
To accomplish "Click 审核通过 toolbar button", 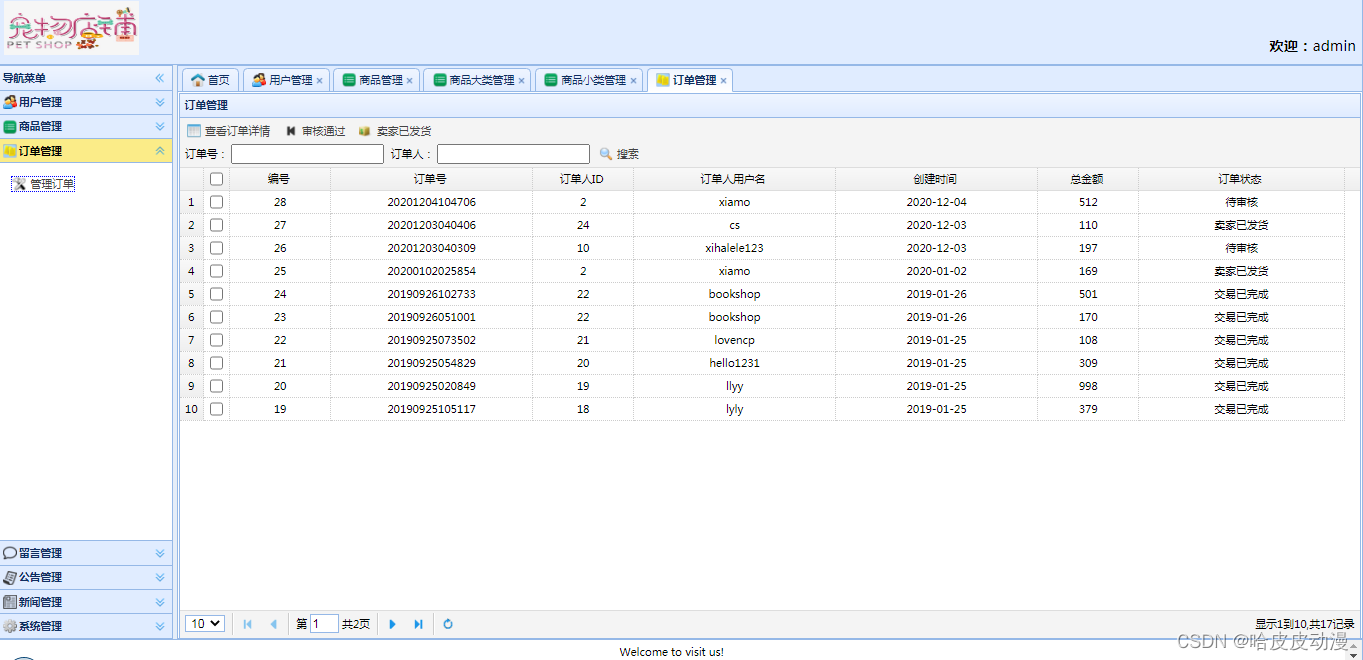I will tap(315, 131).
